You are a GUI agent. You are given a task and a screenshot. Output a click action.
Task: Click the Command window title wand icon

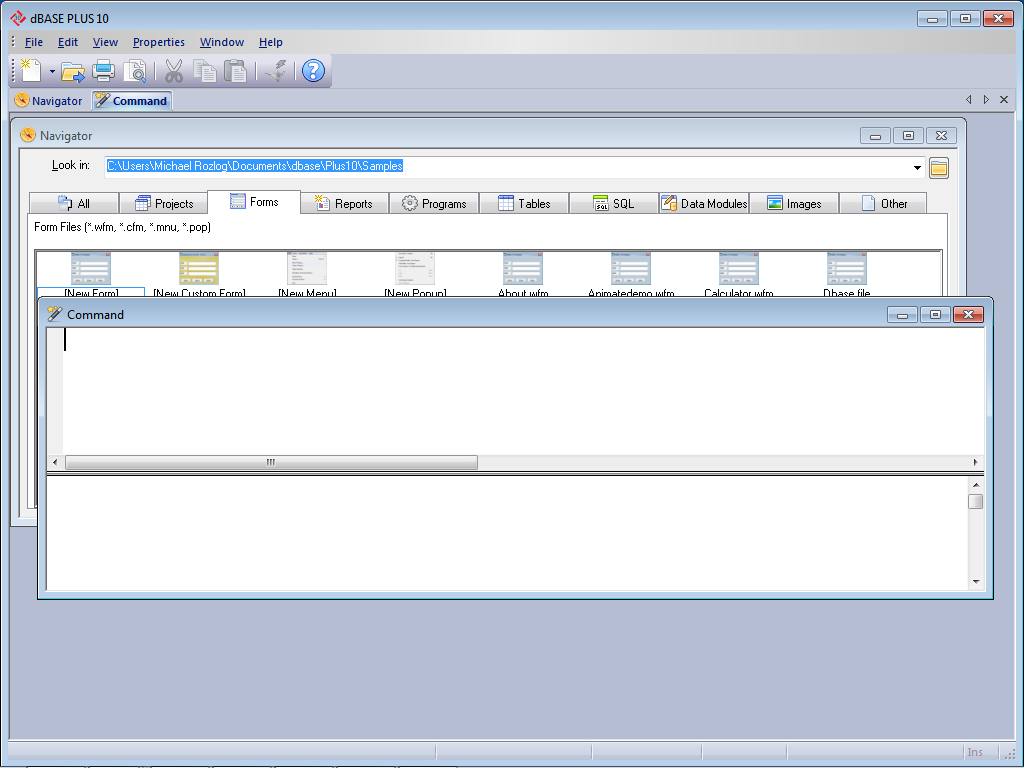(55, 314)
